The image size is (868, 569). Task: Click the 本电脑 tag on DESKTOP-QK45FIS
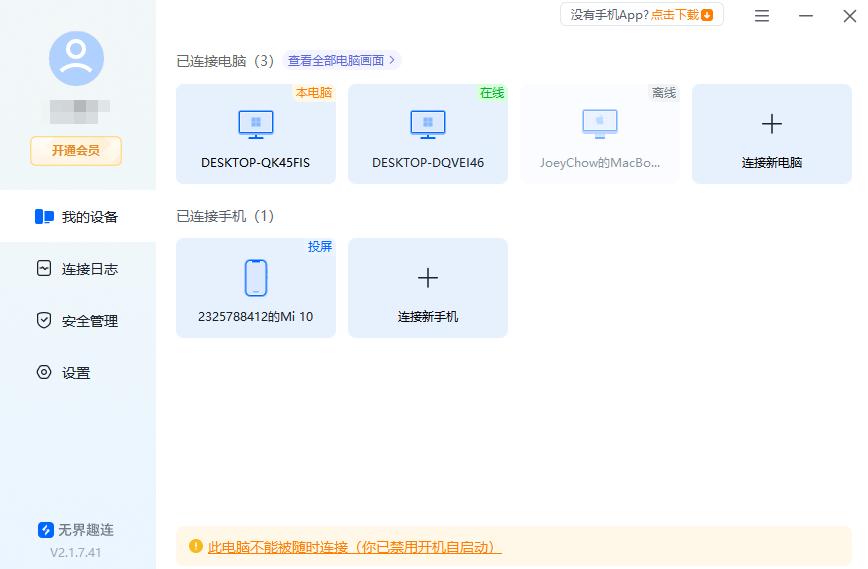click(314, 92)
